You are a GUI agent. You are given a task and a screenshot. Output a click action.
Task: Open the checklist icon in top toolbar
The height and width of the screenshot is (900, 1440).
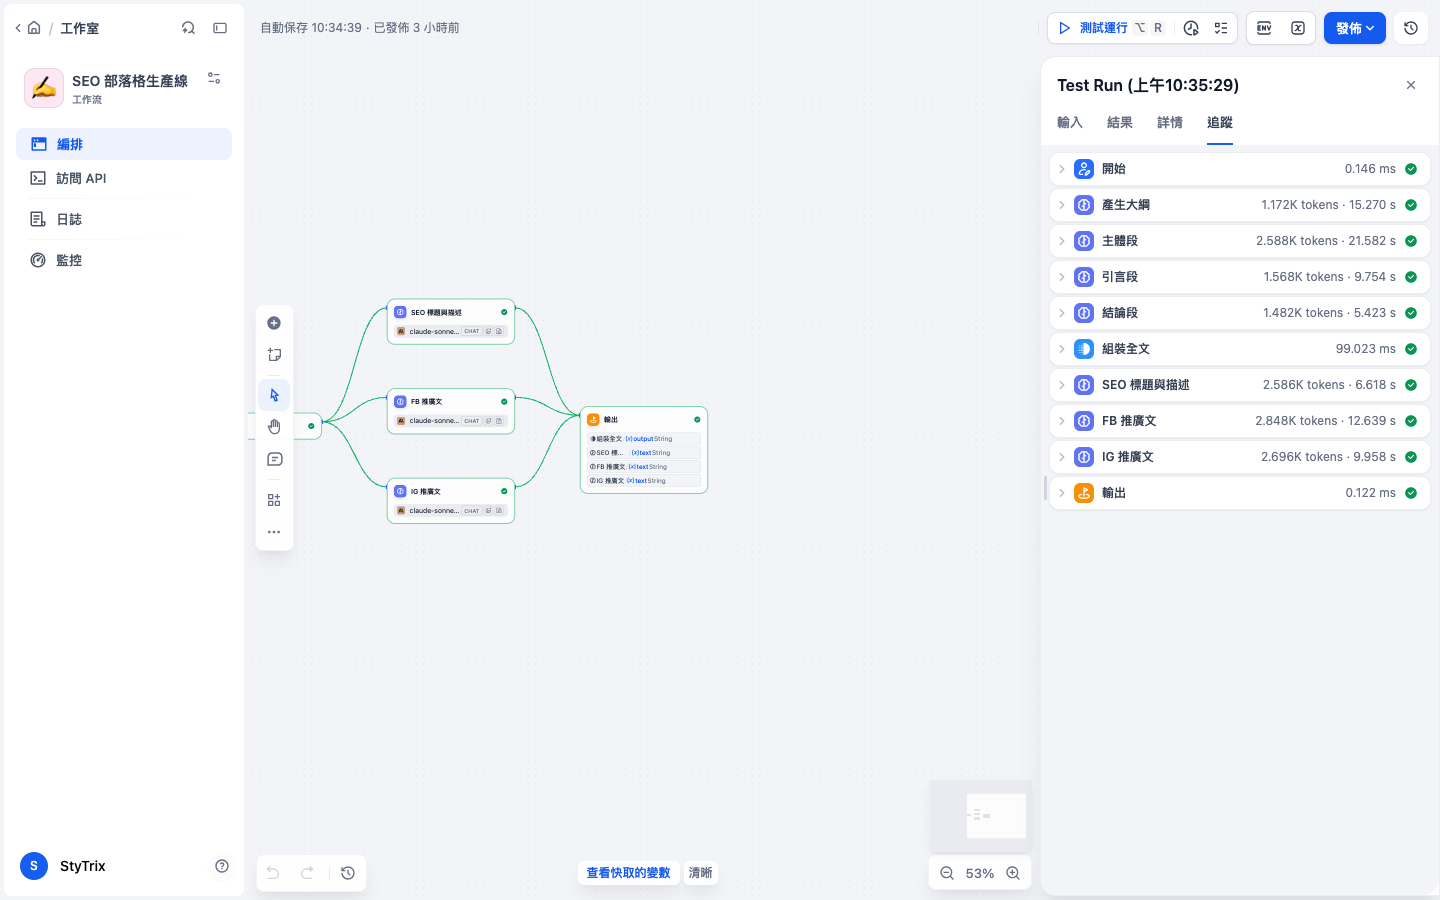pos(1221,28)
